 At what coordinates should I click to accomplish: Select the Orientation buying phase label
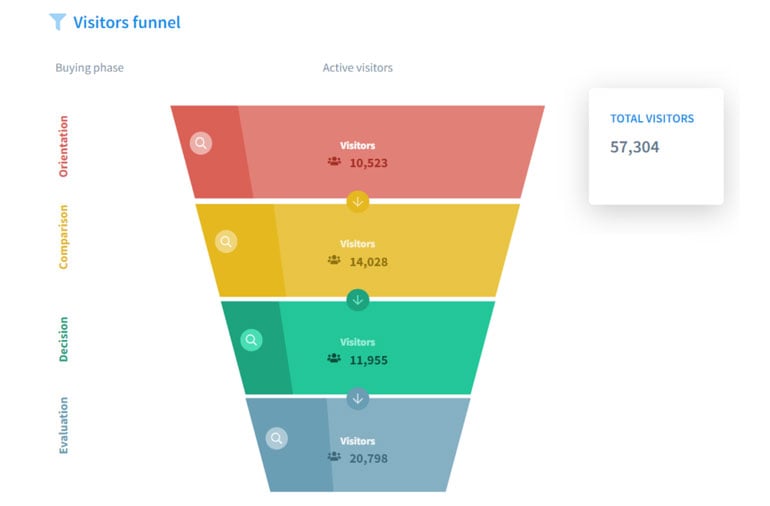[64, 146]
